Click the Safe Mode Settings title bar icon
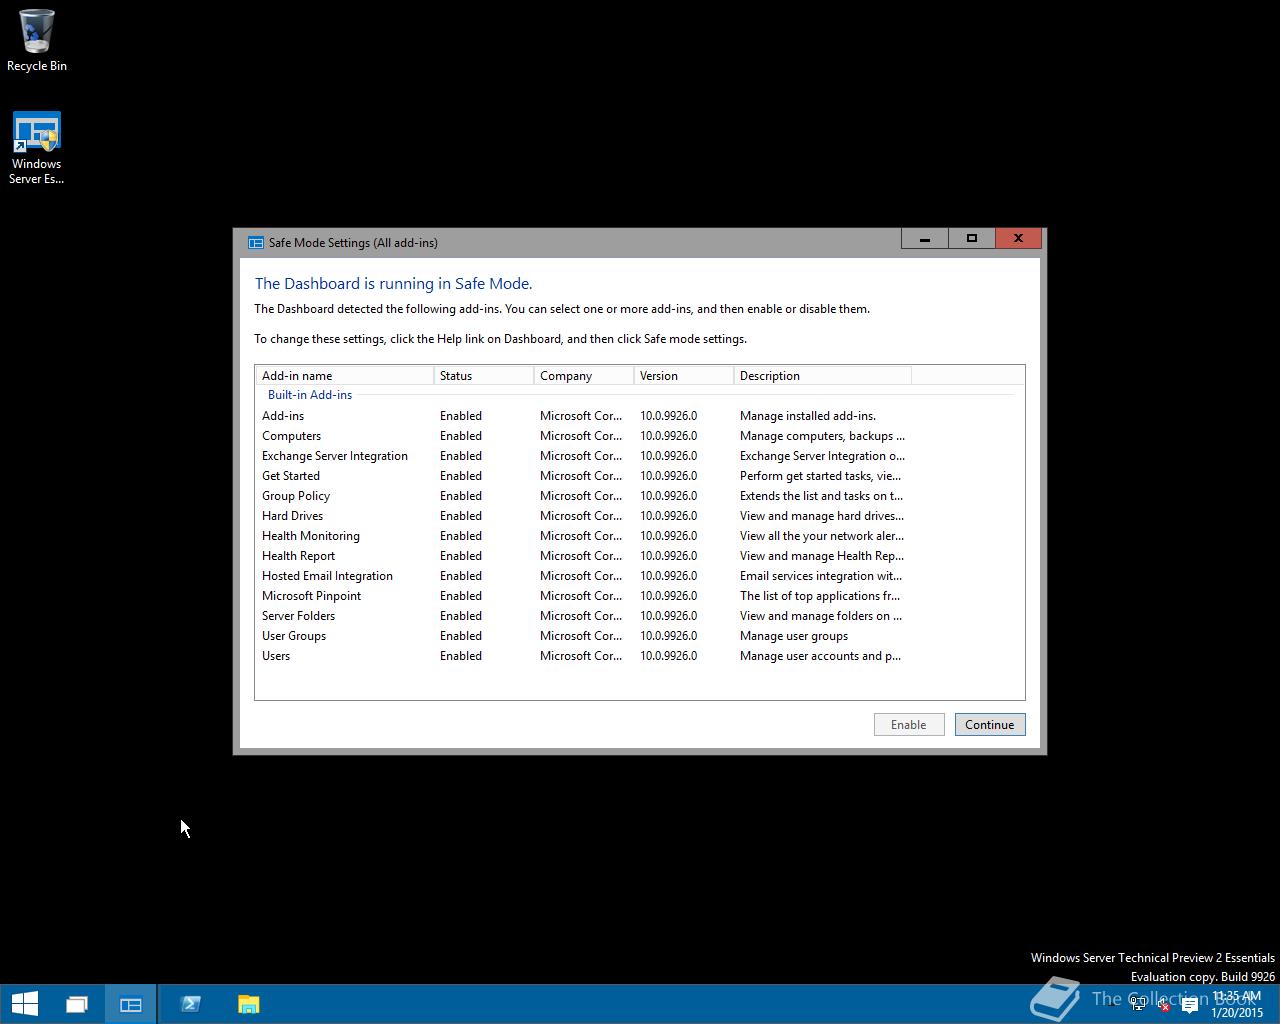 pyautogui.click(x=255, y=242)
